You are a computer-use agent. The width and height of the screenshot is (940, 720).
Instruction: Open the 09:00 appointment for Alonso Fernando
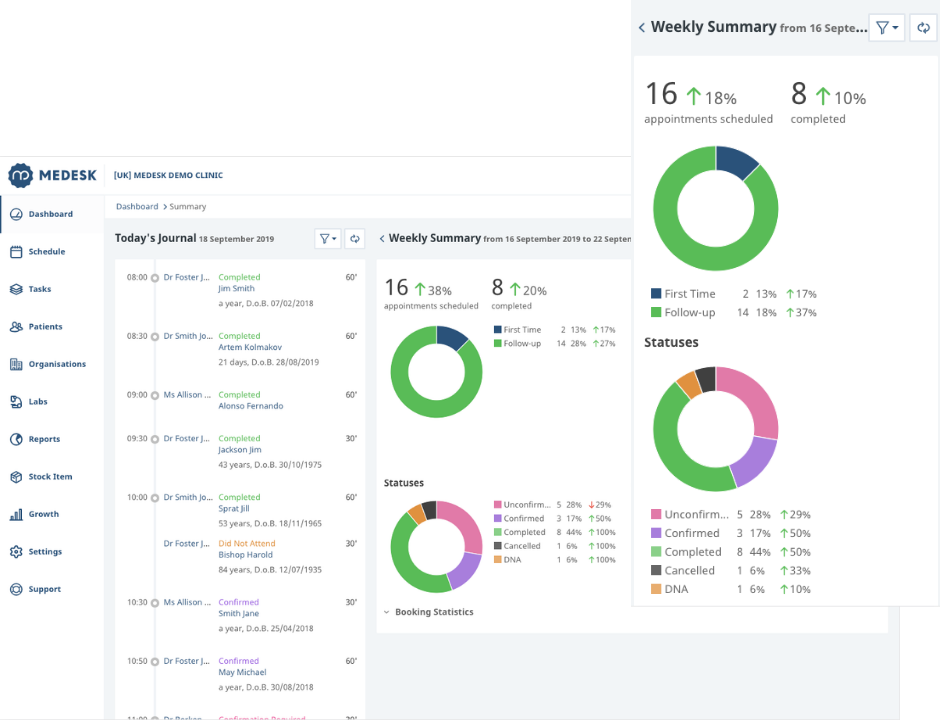(250, 406)
